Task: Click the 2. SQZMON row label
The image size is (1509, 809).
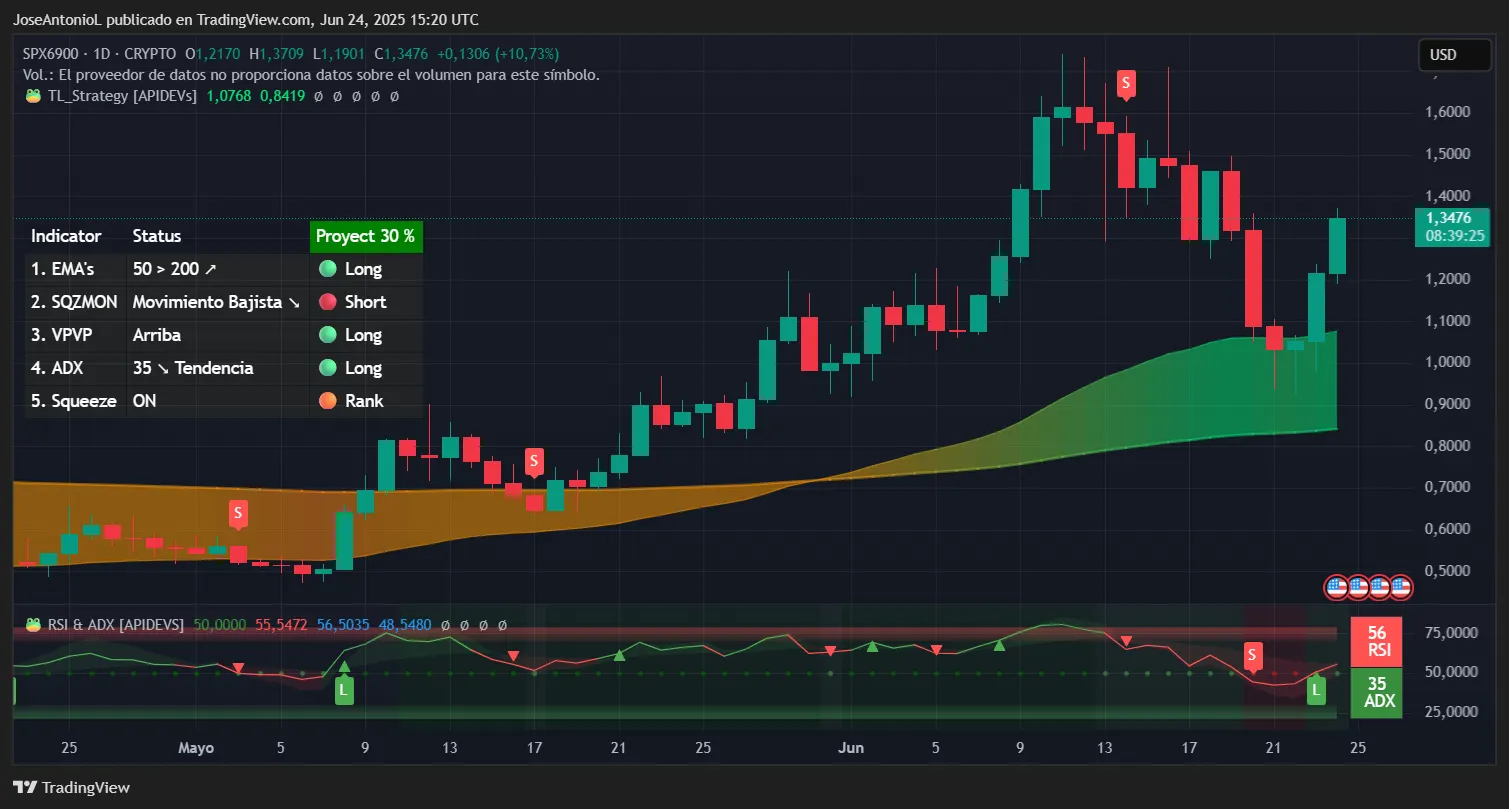Action: point(75,302)
